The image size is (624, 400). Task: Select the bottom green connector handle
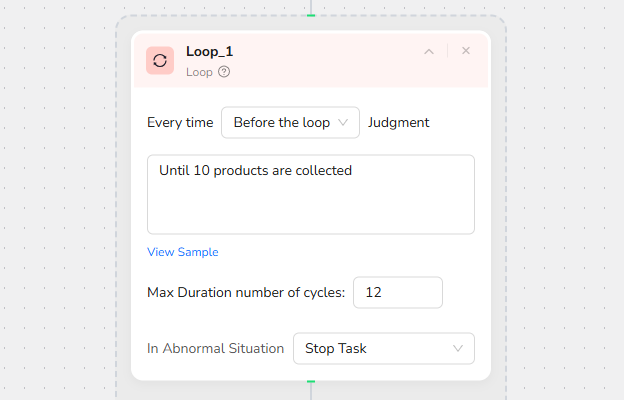311,381
